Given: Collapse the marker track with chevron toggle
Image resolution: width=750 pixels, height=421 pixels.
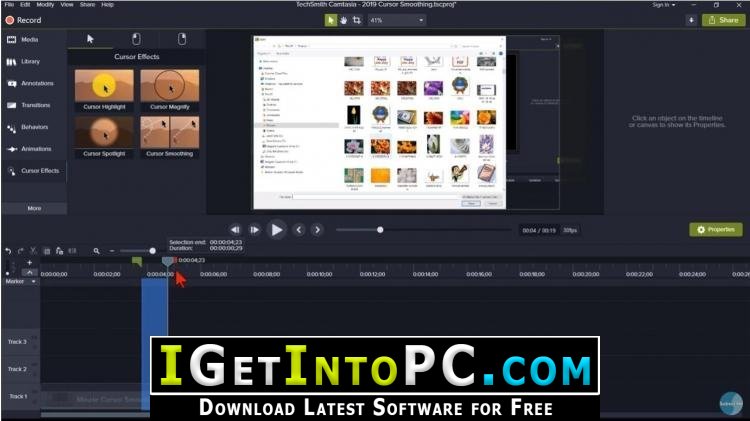Looking at the screenshot, I should [x=29, y=272].
